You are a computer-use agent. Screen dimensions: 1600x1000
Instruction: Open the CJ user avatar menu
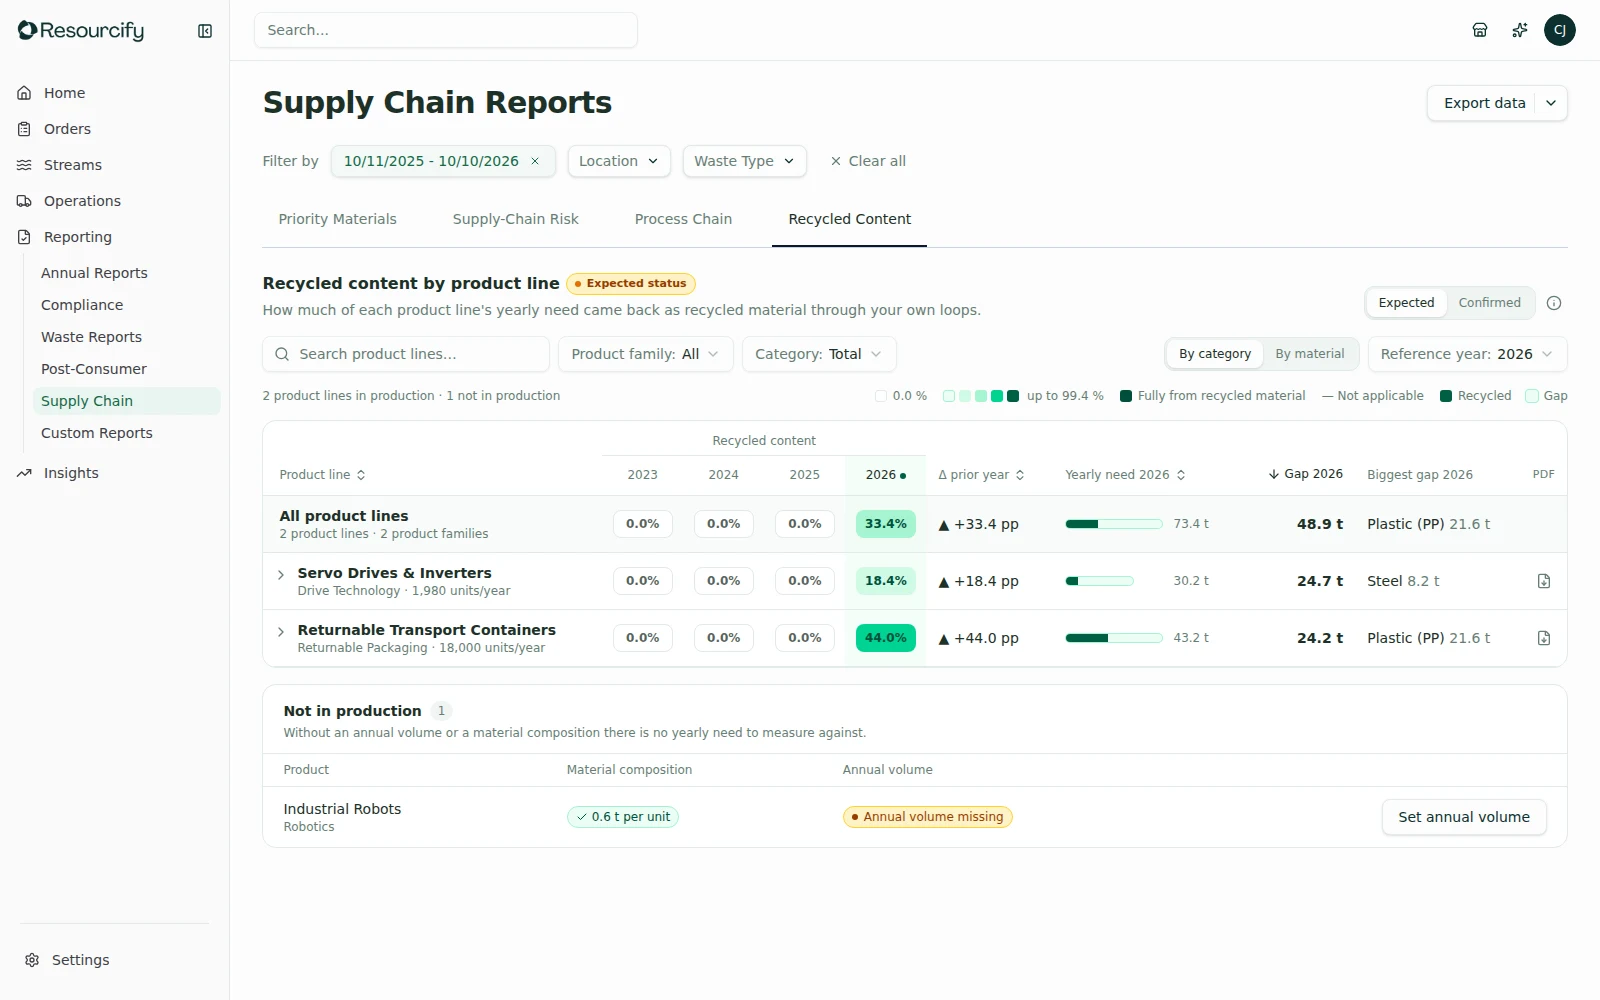[x=1560, y=30]
